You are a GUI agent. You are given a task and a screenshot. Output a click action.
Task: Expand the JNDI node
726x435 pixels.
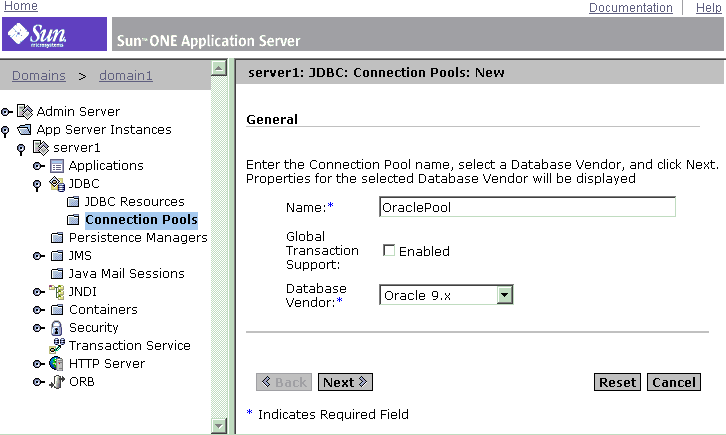pyautogui.click(x=39, y=292)
